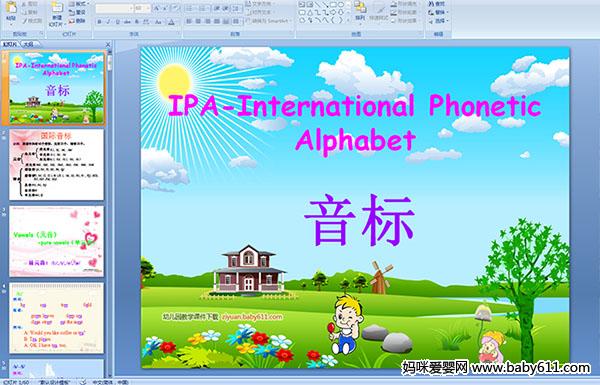The height and width of the screenshot is (385, 600).
Task: Open the font size combo box
Action: 143,8
